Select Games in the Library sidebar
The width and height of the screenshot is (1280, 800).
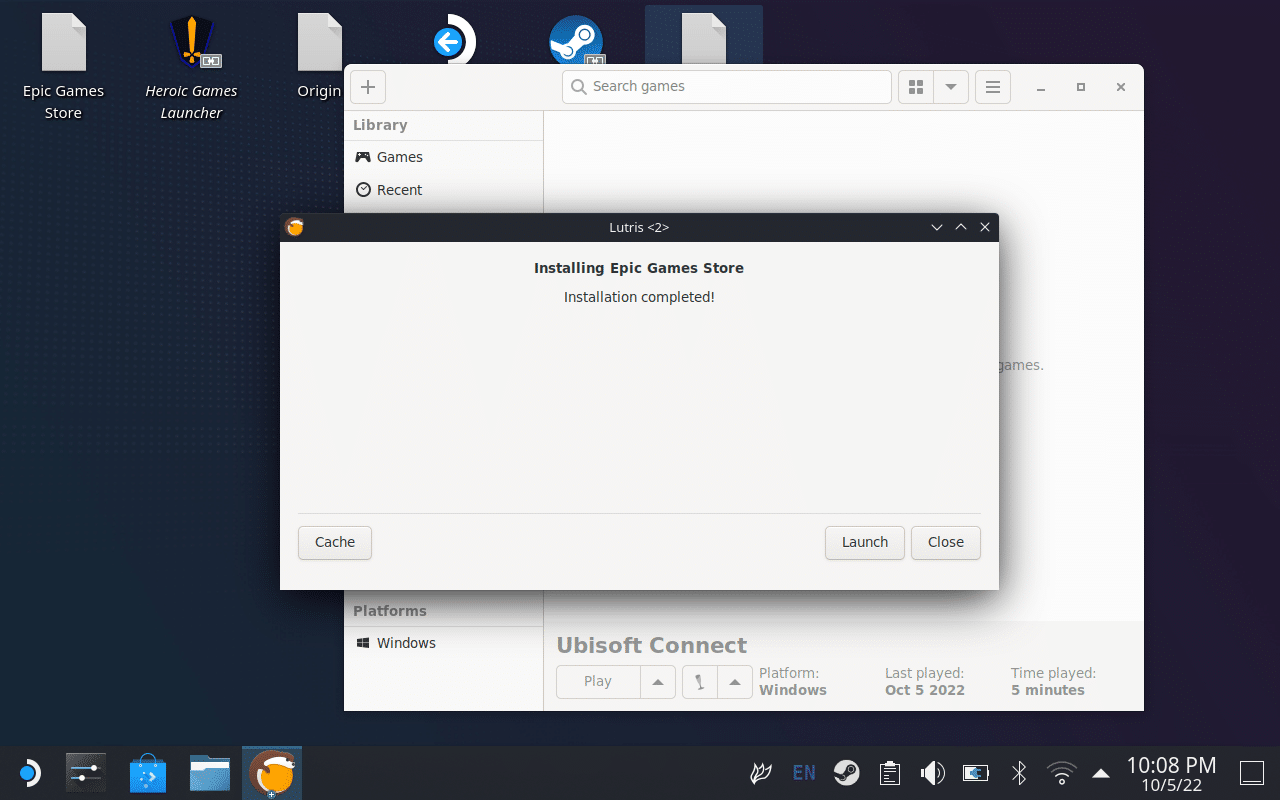coord(443,157)
